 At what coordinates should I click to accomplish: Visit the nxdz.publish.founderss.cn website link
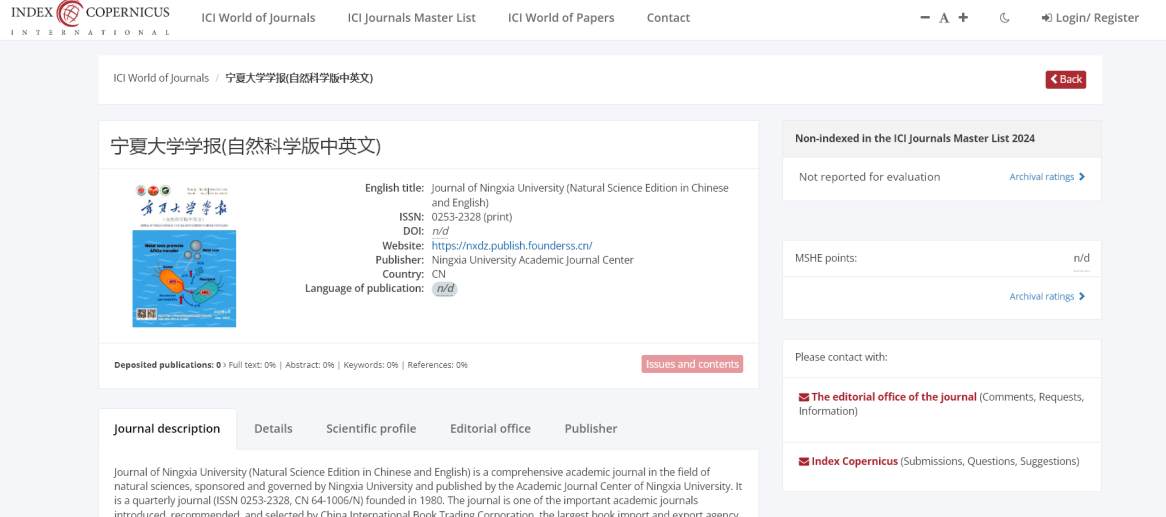coord(512,245)
